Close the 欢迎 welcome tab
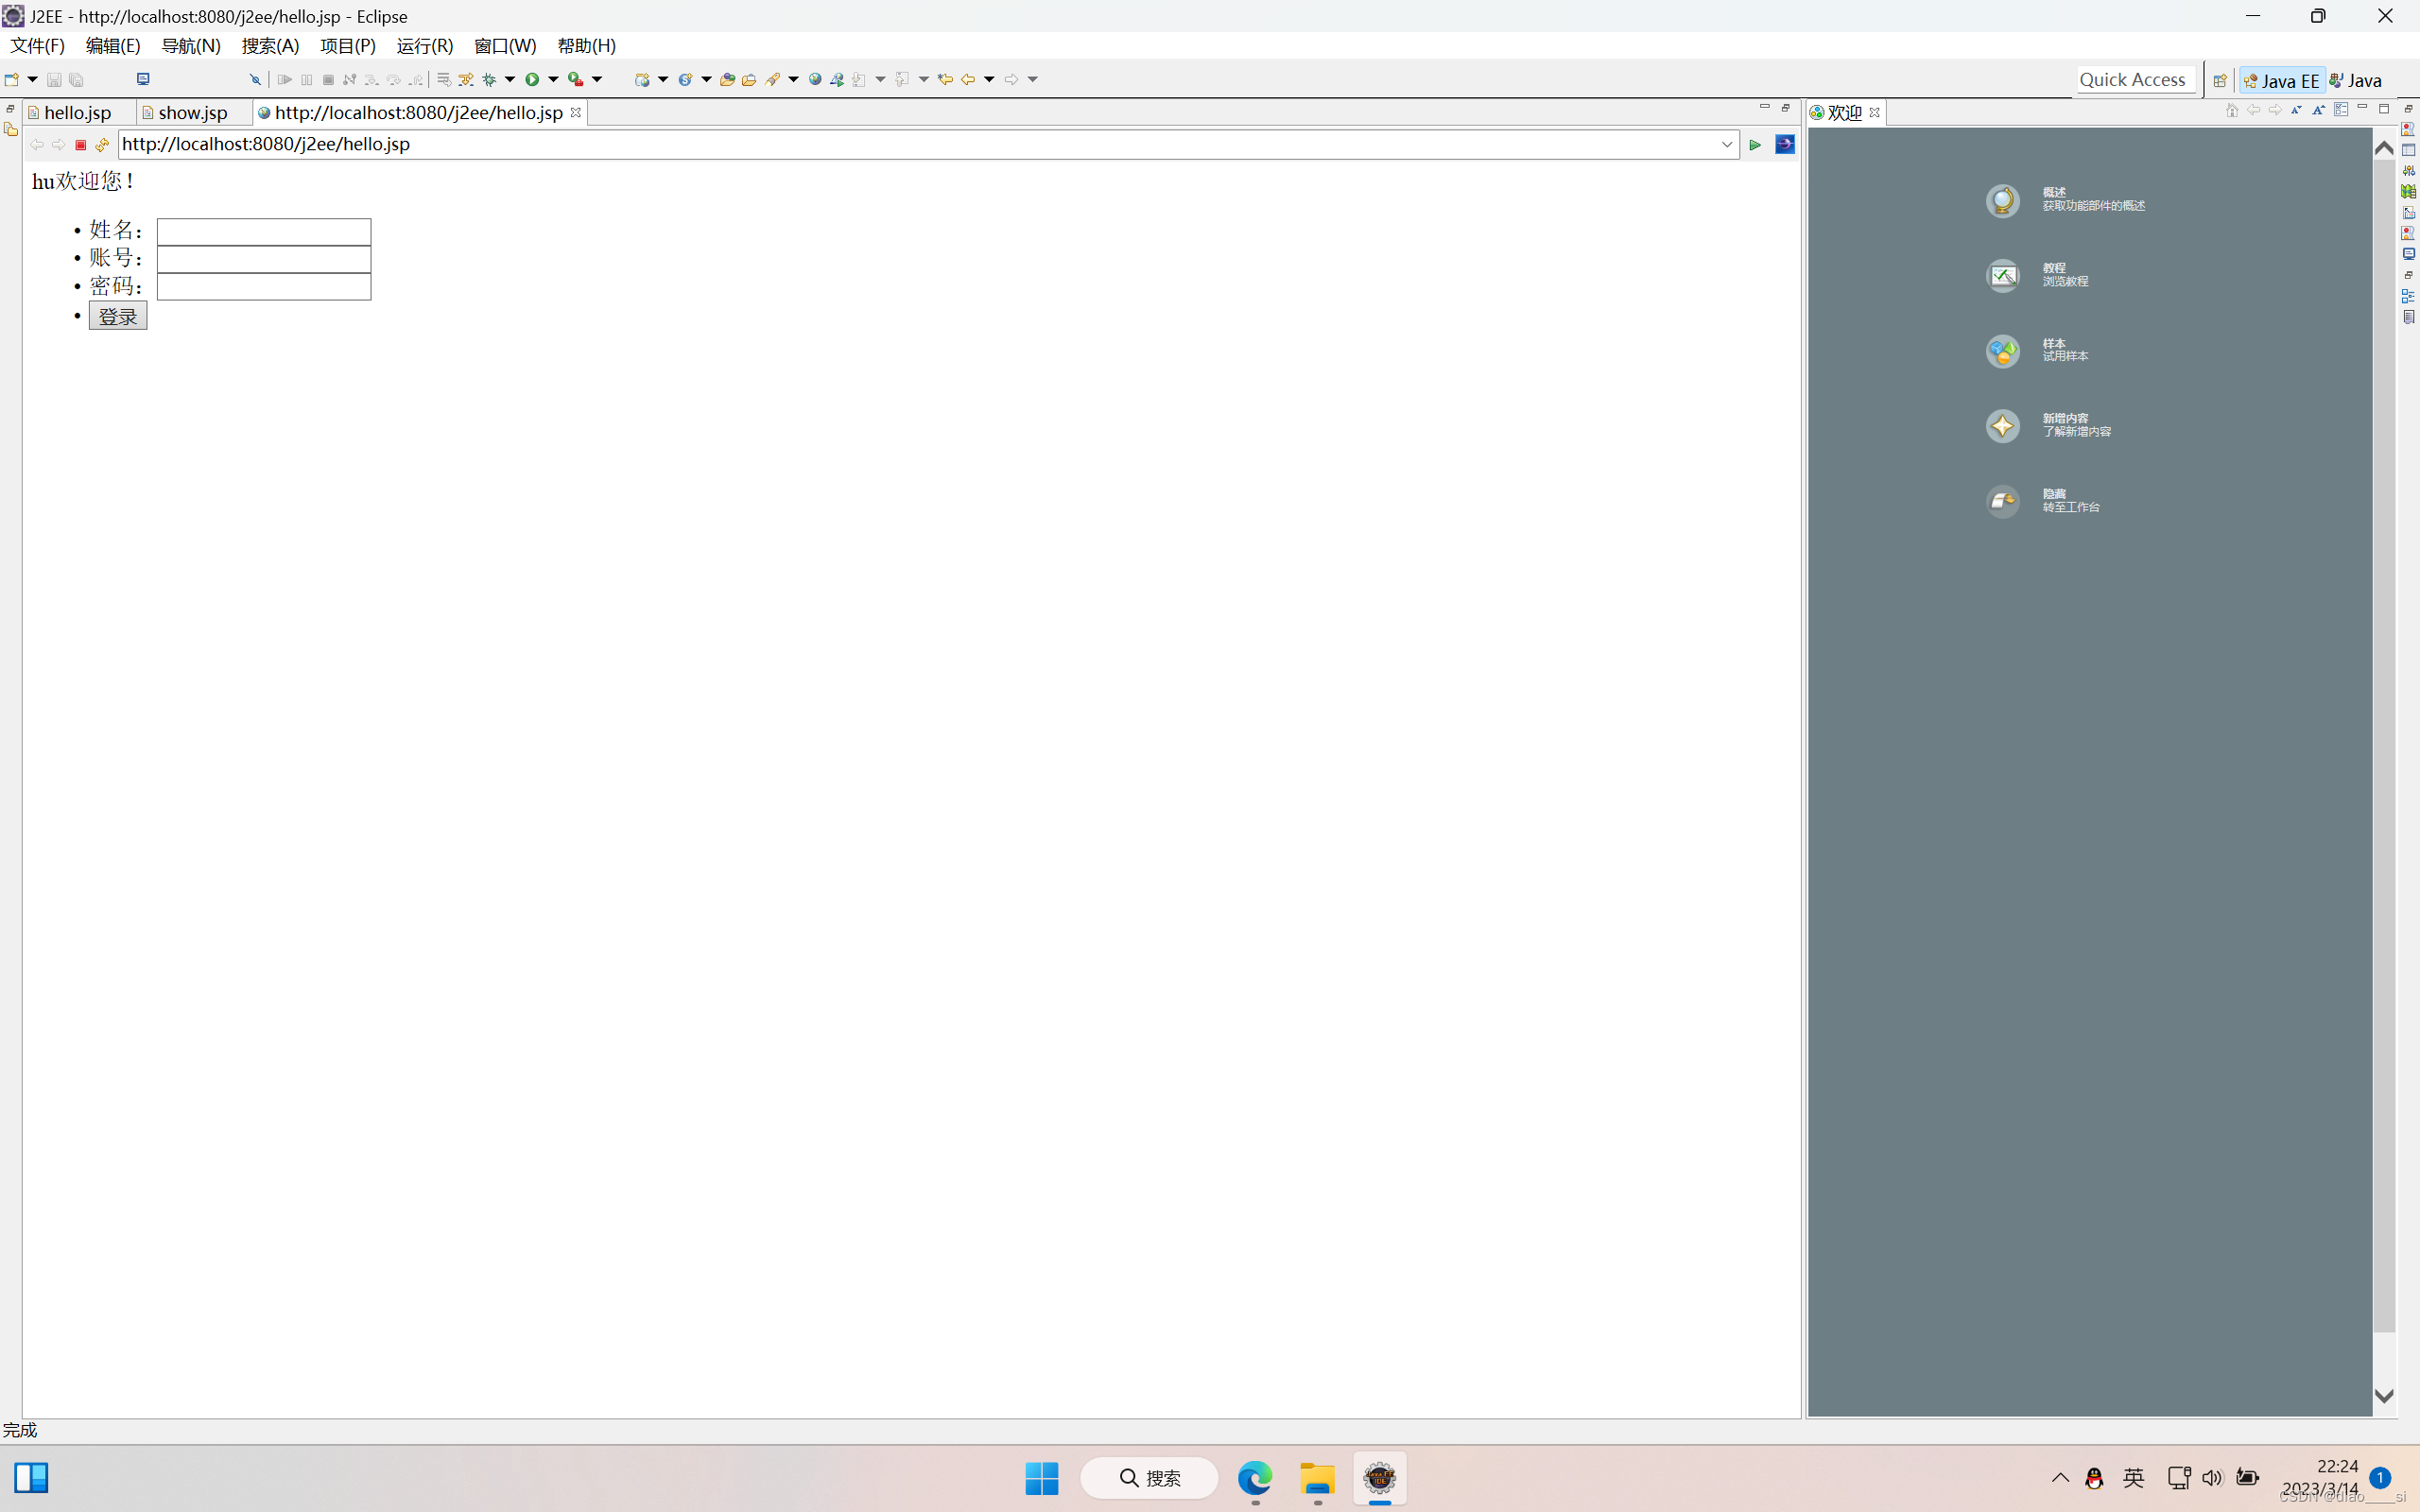 pyautogui.click(x=1875, y=113)
